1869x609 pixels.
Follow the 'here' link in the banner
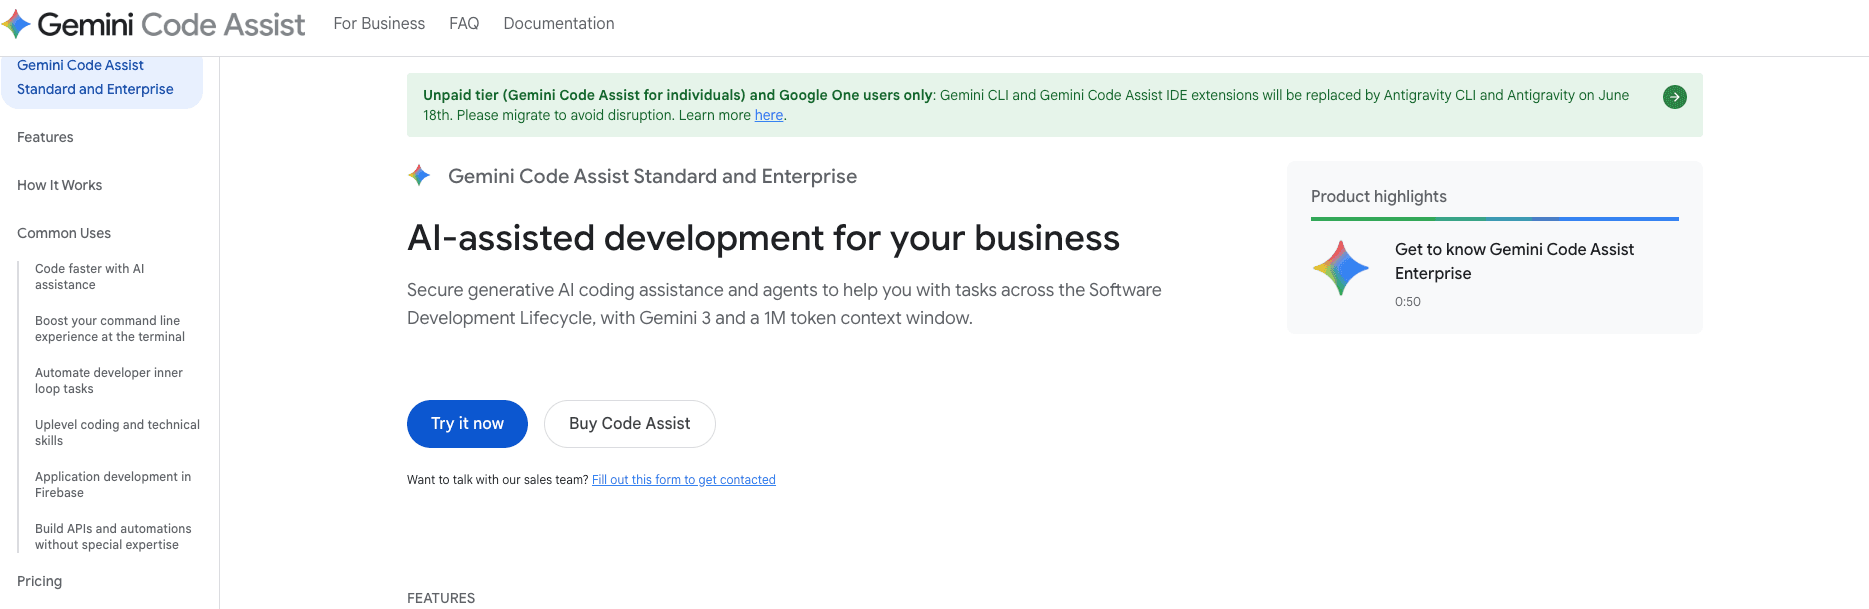769,115
